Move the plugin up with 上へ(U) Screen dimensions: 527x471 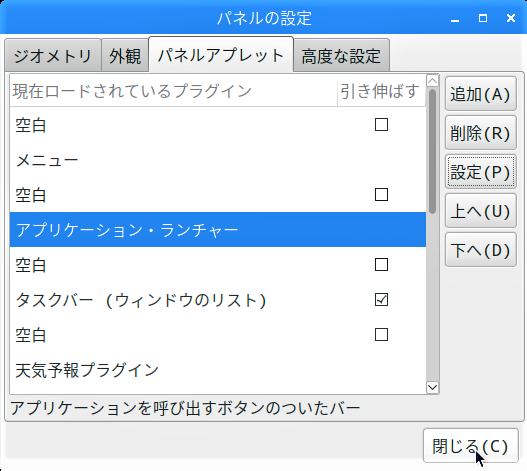[481, 211]
